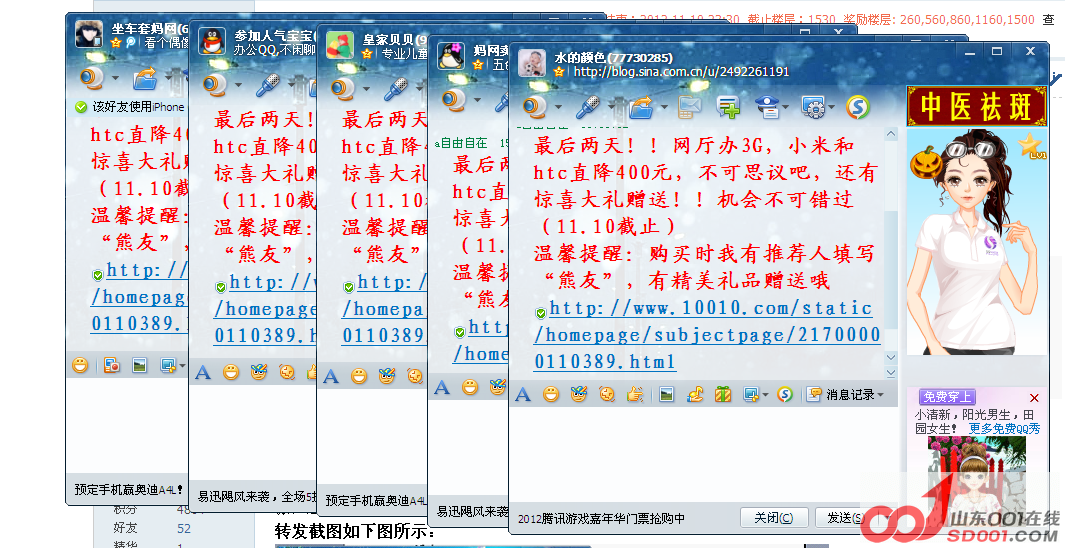Start voice call in 皇家贝贝 window
The image size is (1065, 548).
[x=395, y=88]
